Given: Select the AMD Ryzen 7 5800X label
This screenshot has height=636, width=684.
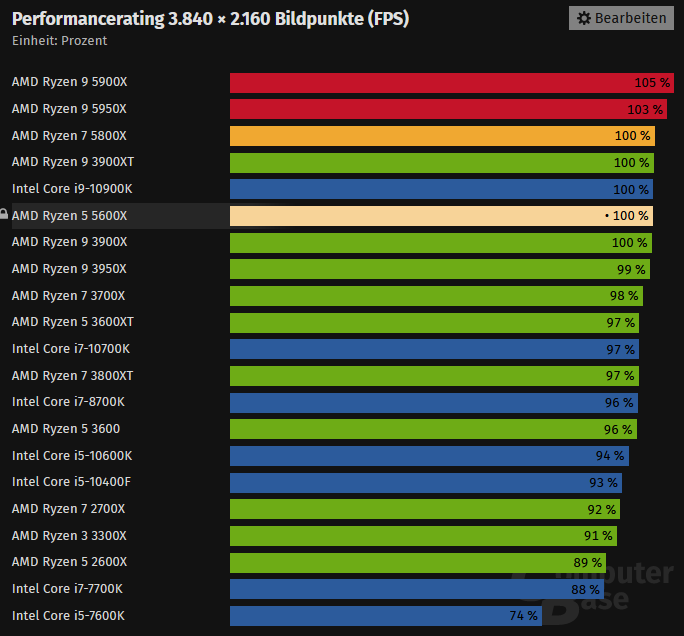Looking at the screenshot, I should (69, 136).
